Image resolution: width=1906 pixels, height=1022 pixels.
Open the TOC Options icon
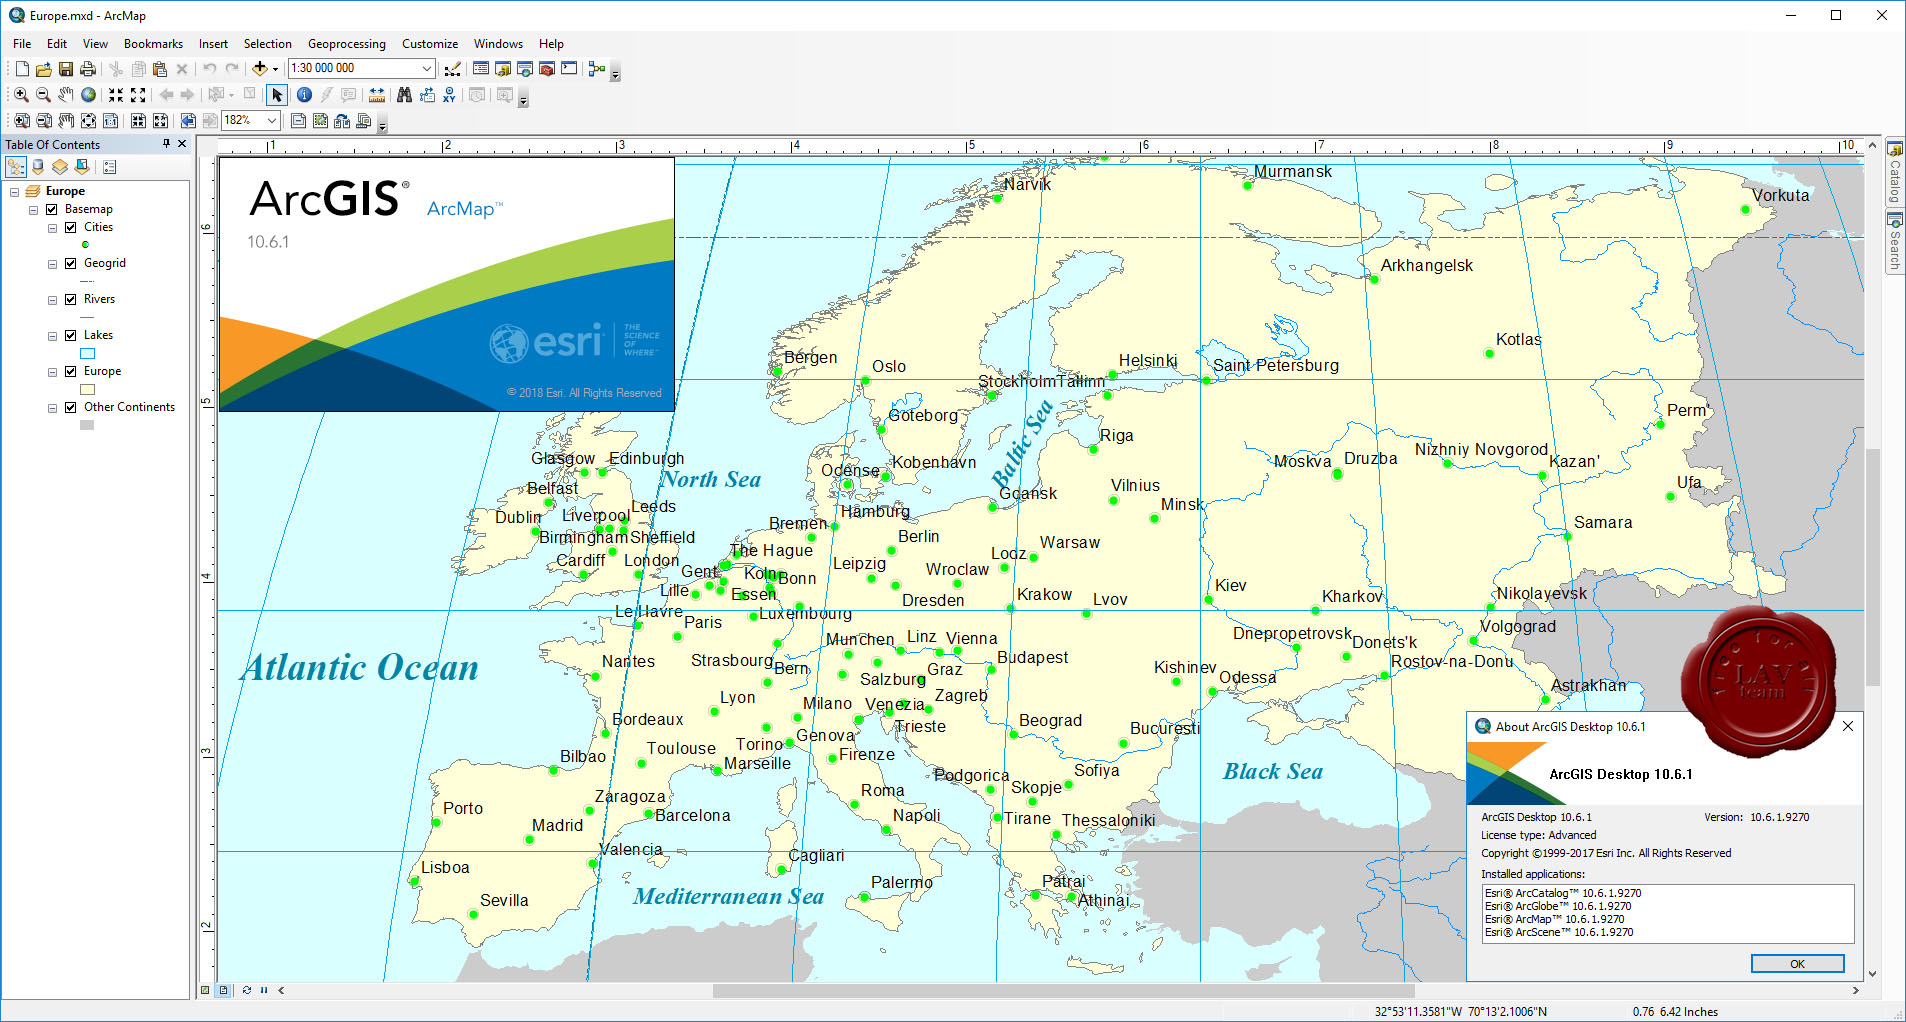[110, 167]
